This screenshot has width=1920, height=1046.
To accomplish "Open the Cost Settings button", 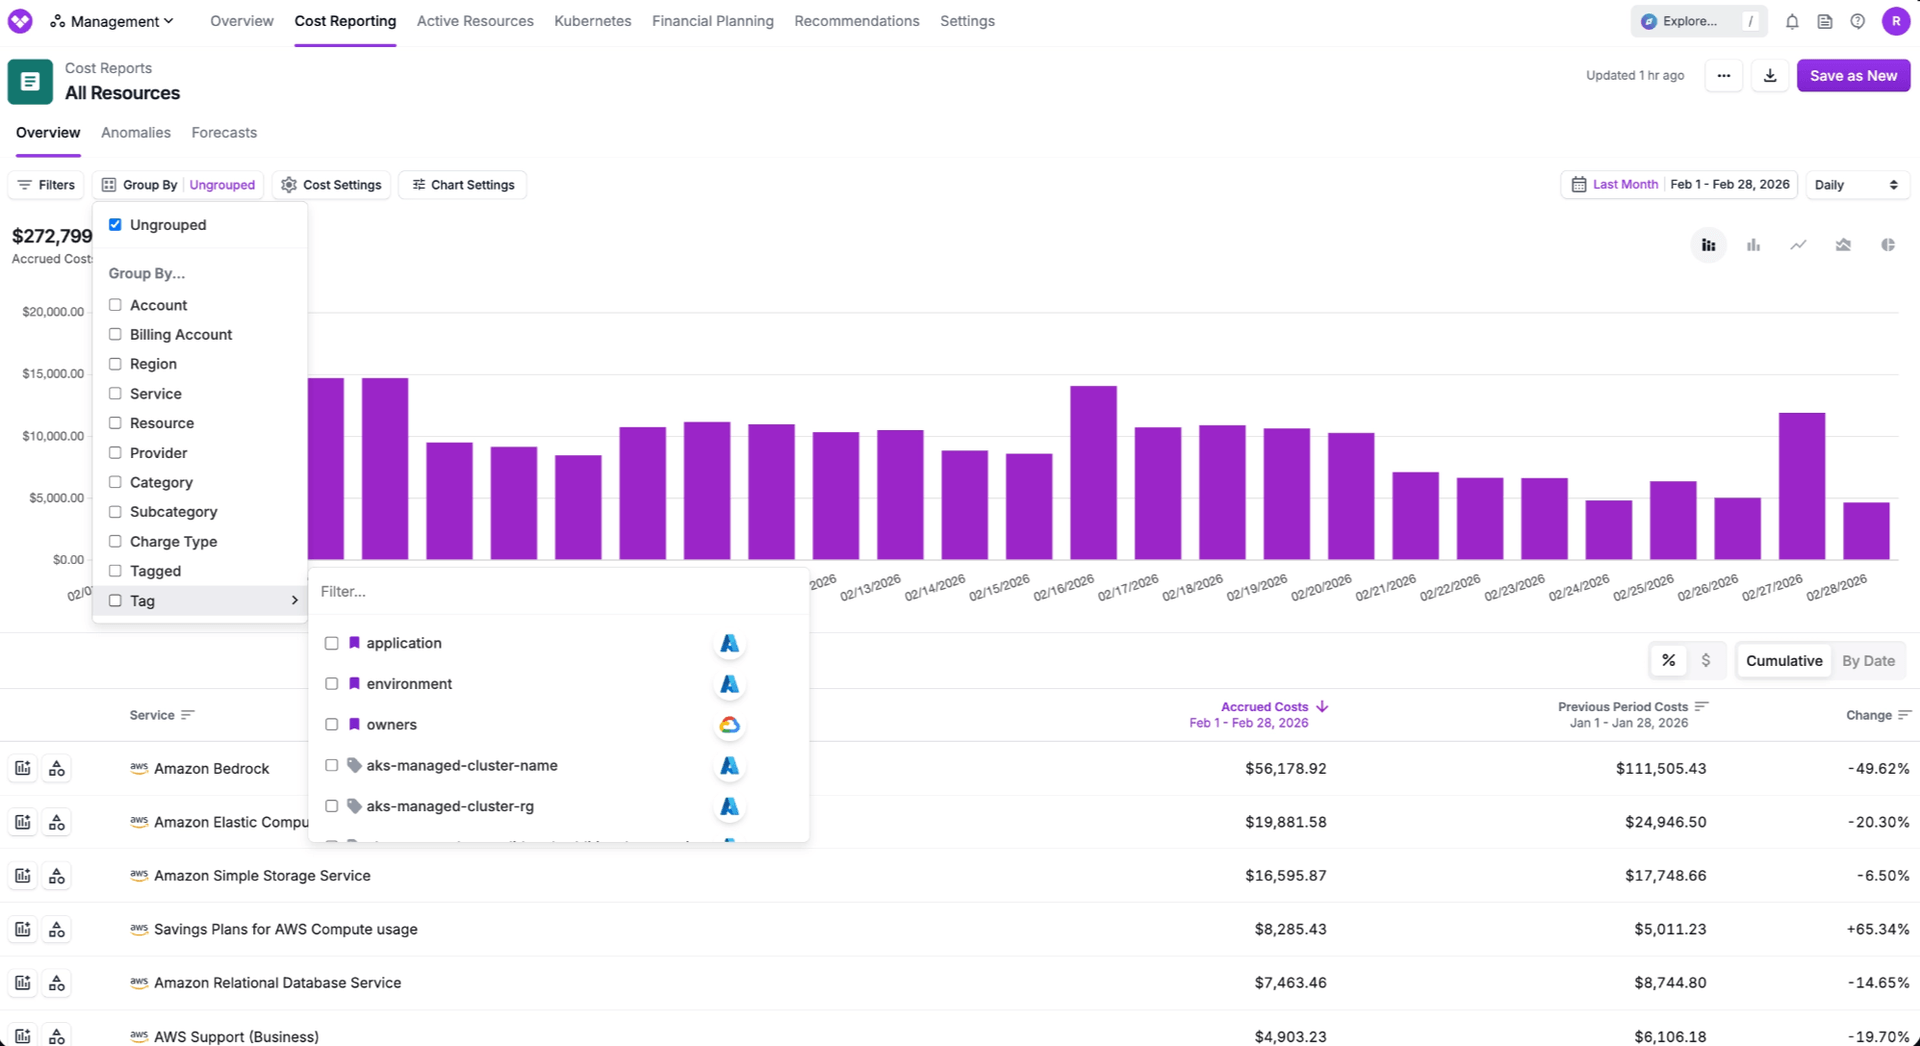I will click(331, 185).
